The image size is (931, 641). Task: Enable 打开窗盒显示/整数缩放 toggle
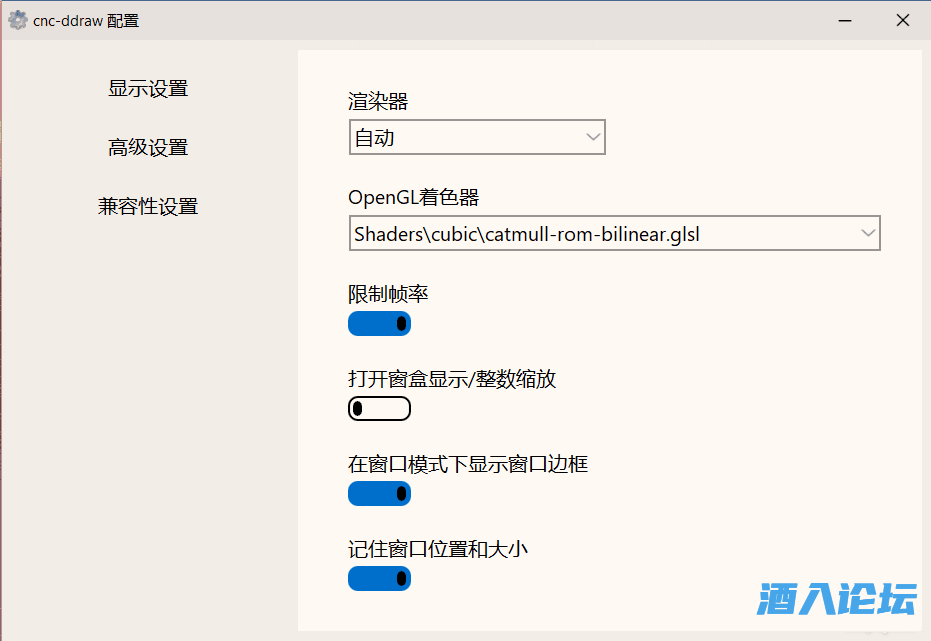379,408
